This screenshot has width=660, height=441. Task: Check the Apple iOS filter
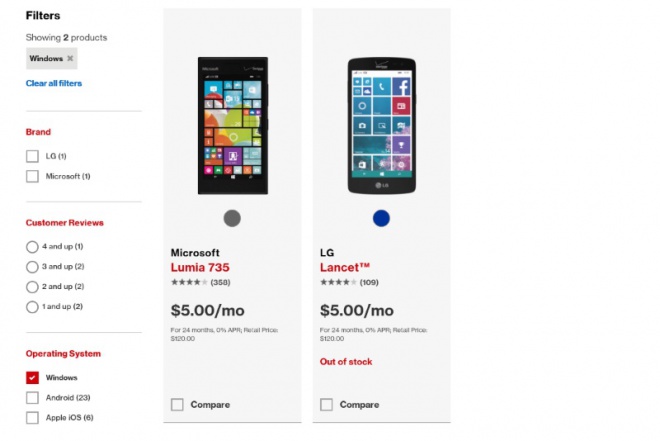33,417
